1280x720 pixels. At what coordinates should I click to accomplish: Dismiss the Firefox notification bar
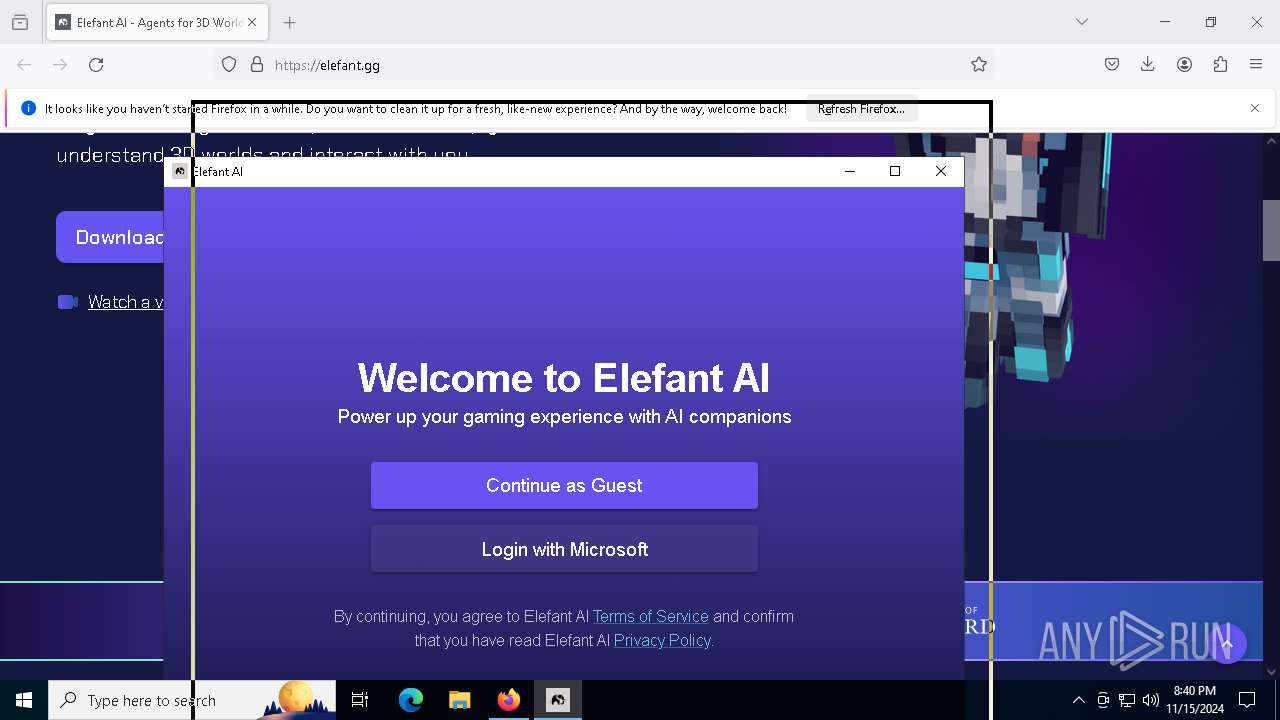(1255, 108)
